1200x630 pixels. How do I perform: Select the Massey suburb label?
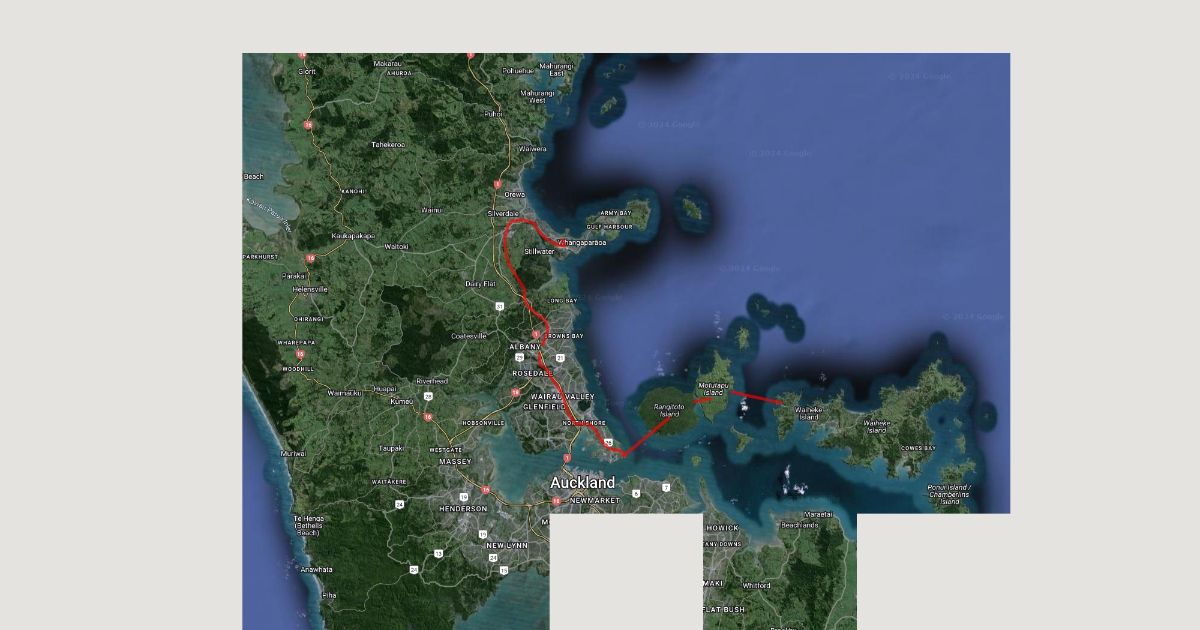(454, 462)
